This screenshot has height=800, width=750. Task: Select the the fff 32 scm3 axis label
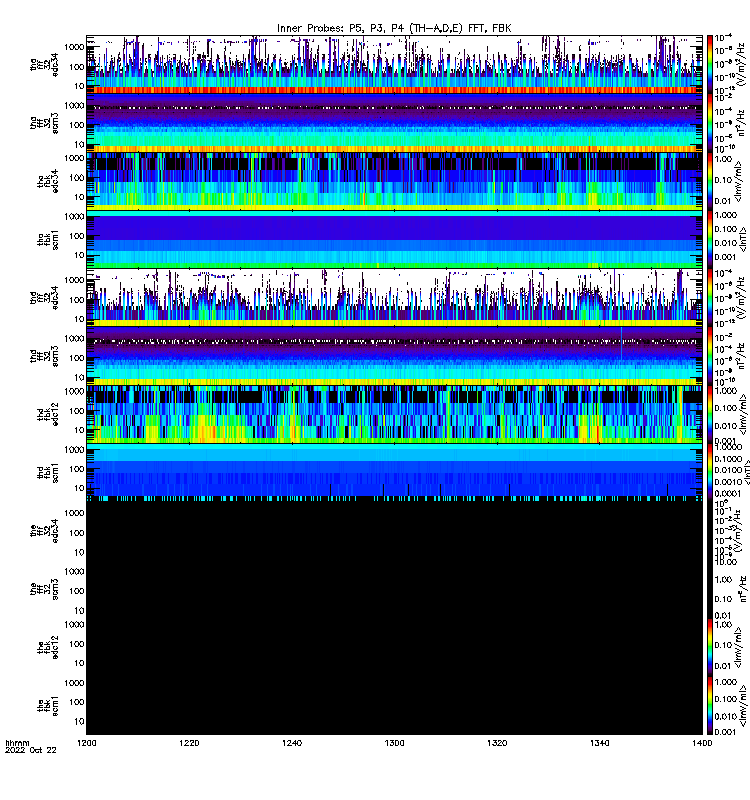[44, 589]
